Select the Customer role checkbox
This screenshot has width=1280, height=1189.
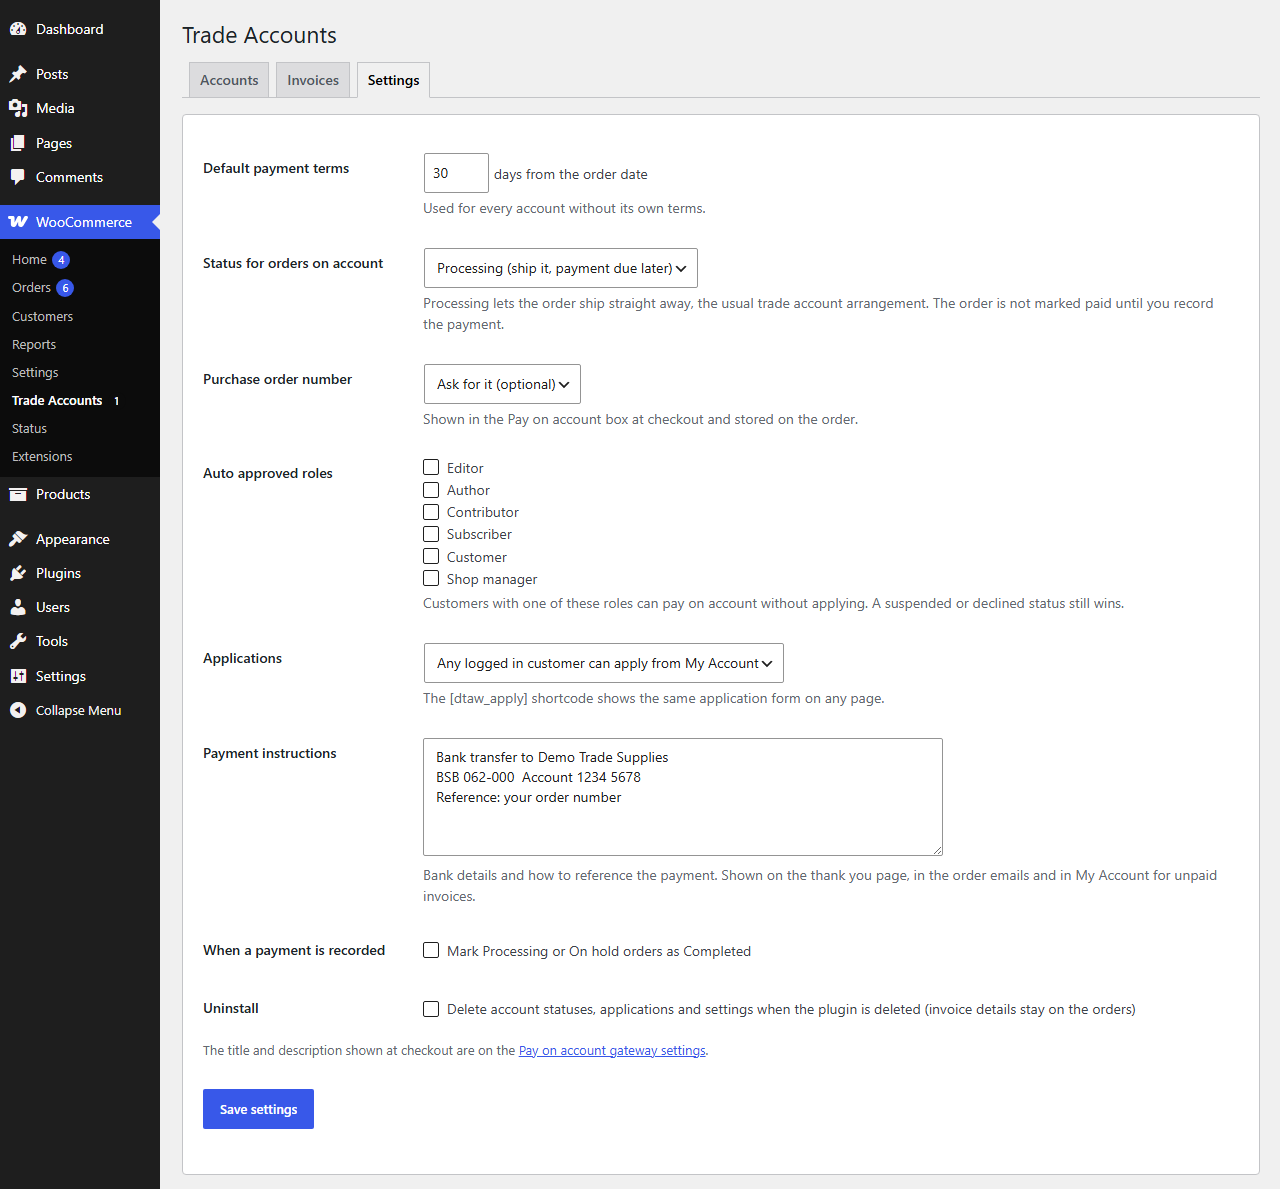click(x=431, y=556)
